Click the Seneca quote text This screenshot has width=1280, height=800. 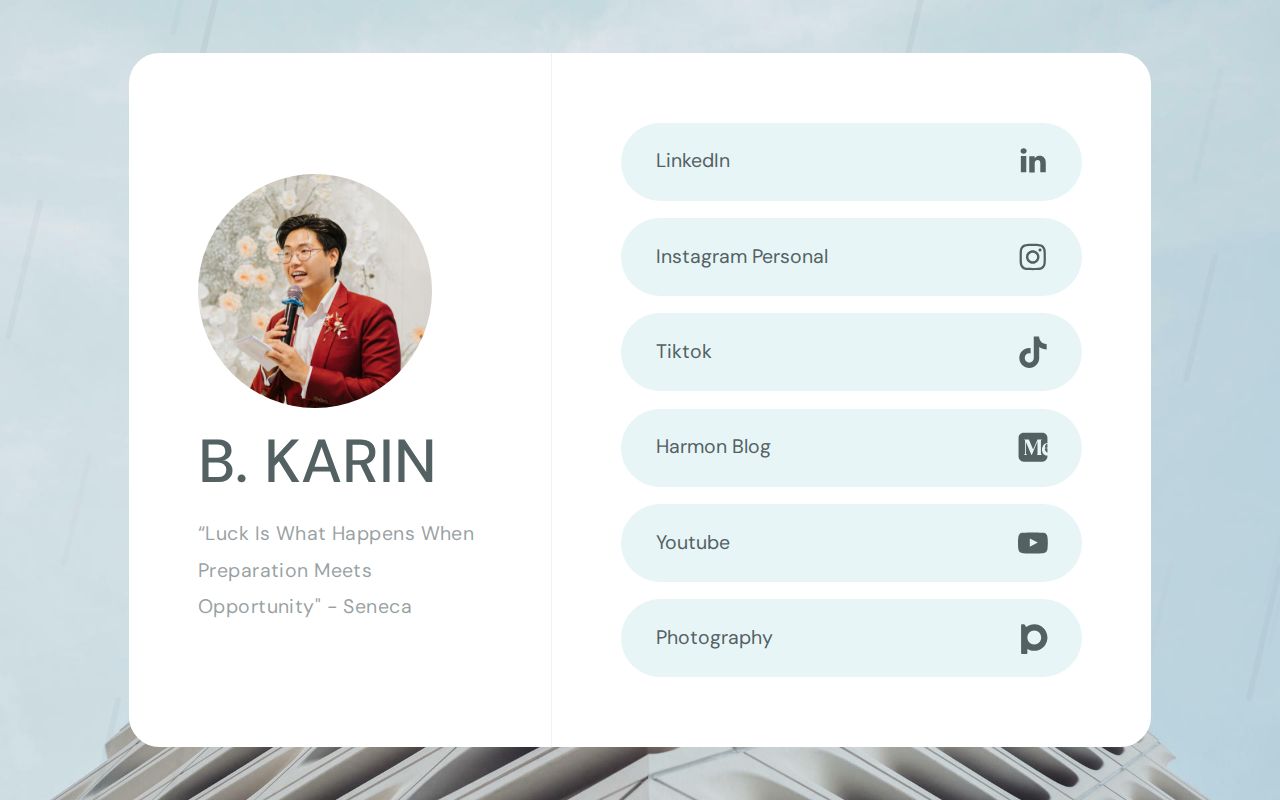tap(335, 570)
